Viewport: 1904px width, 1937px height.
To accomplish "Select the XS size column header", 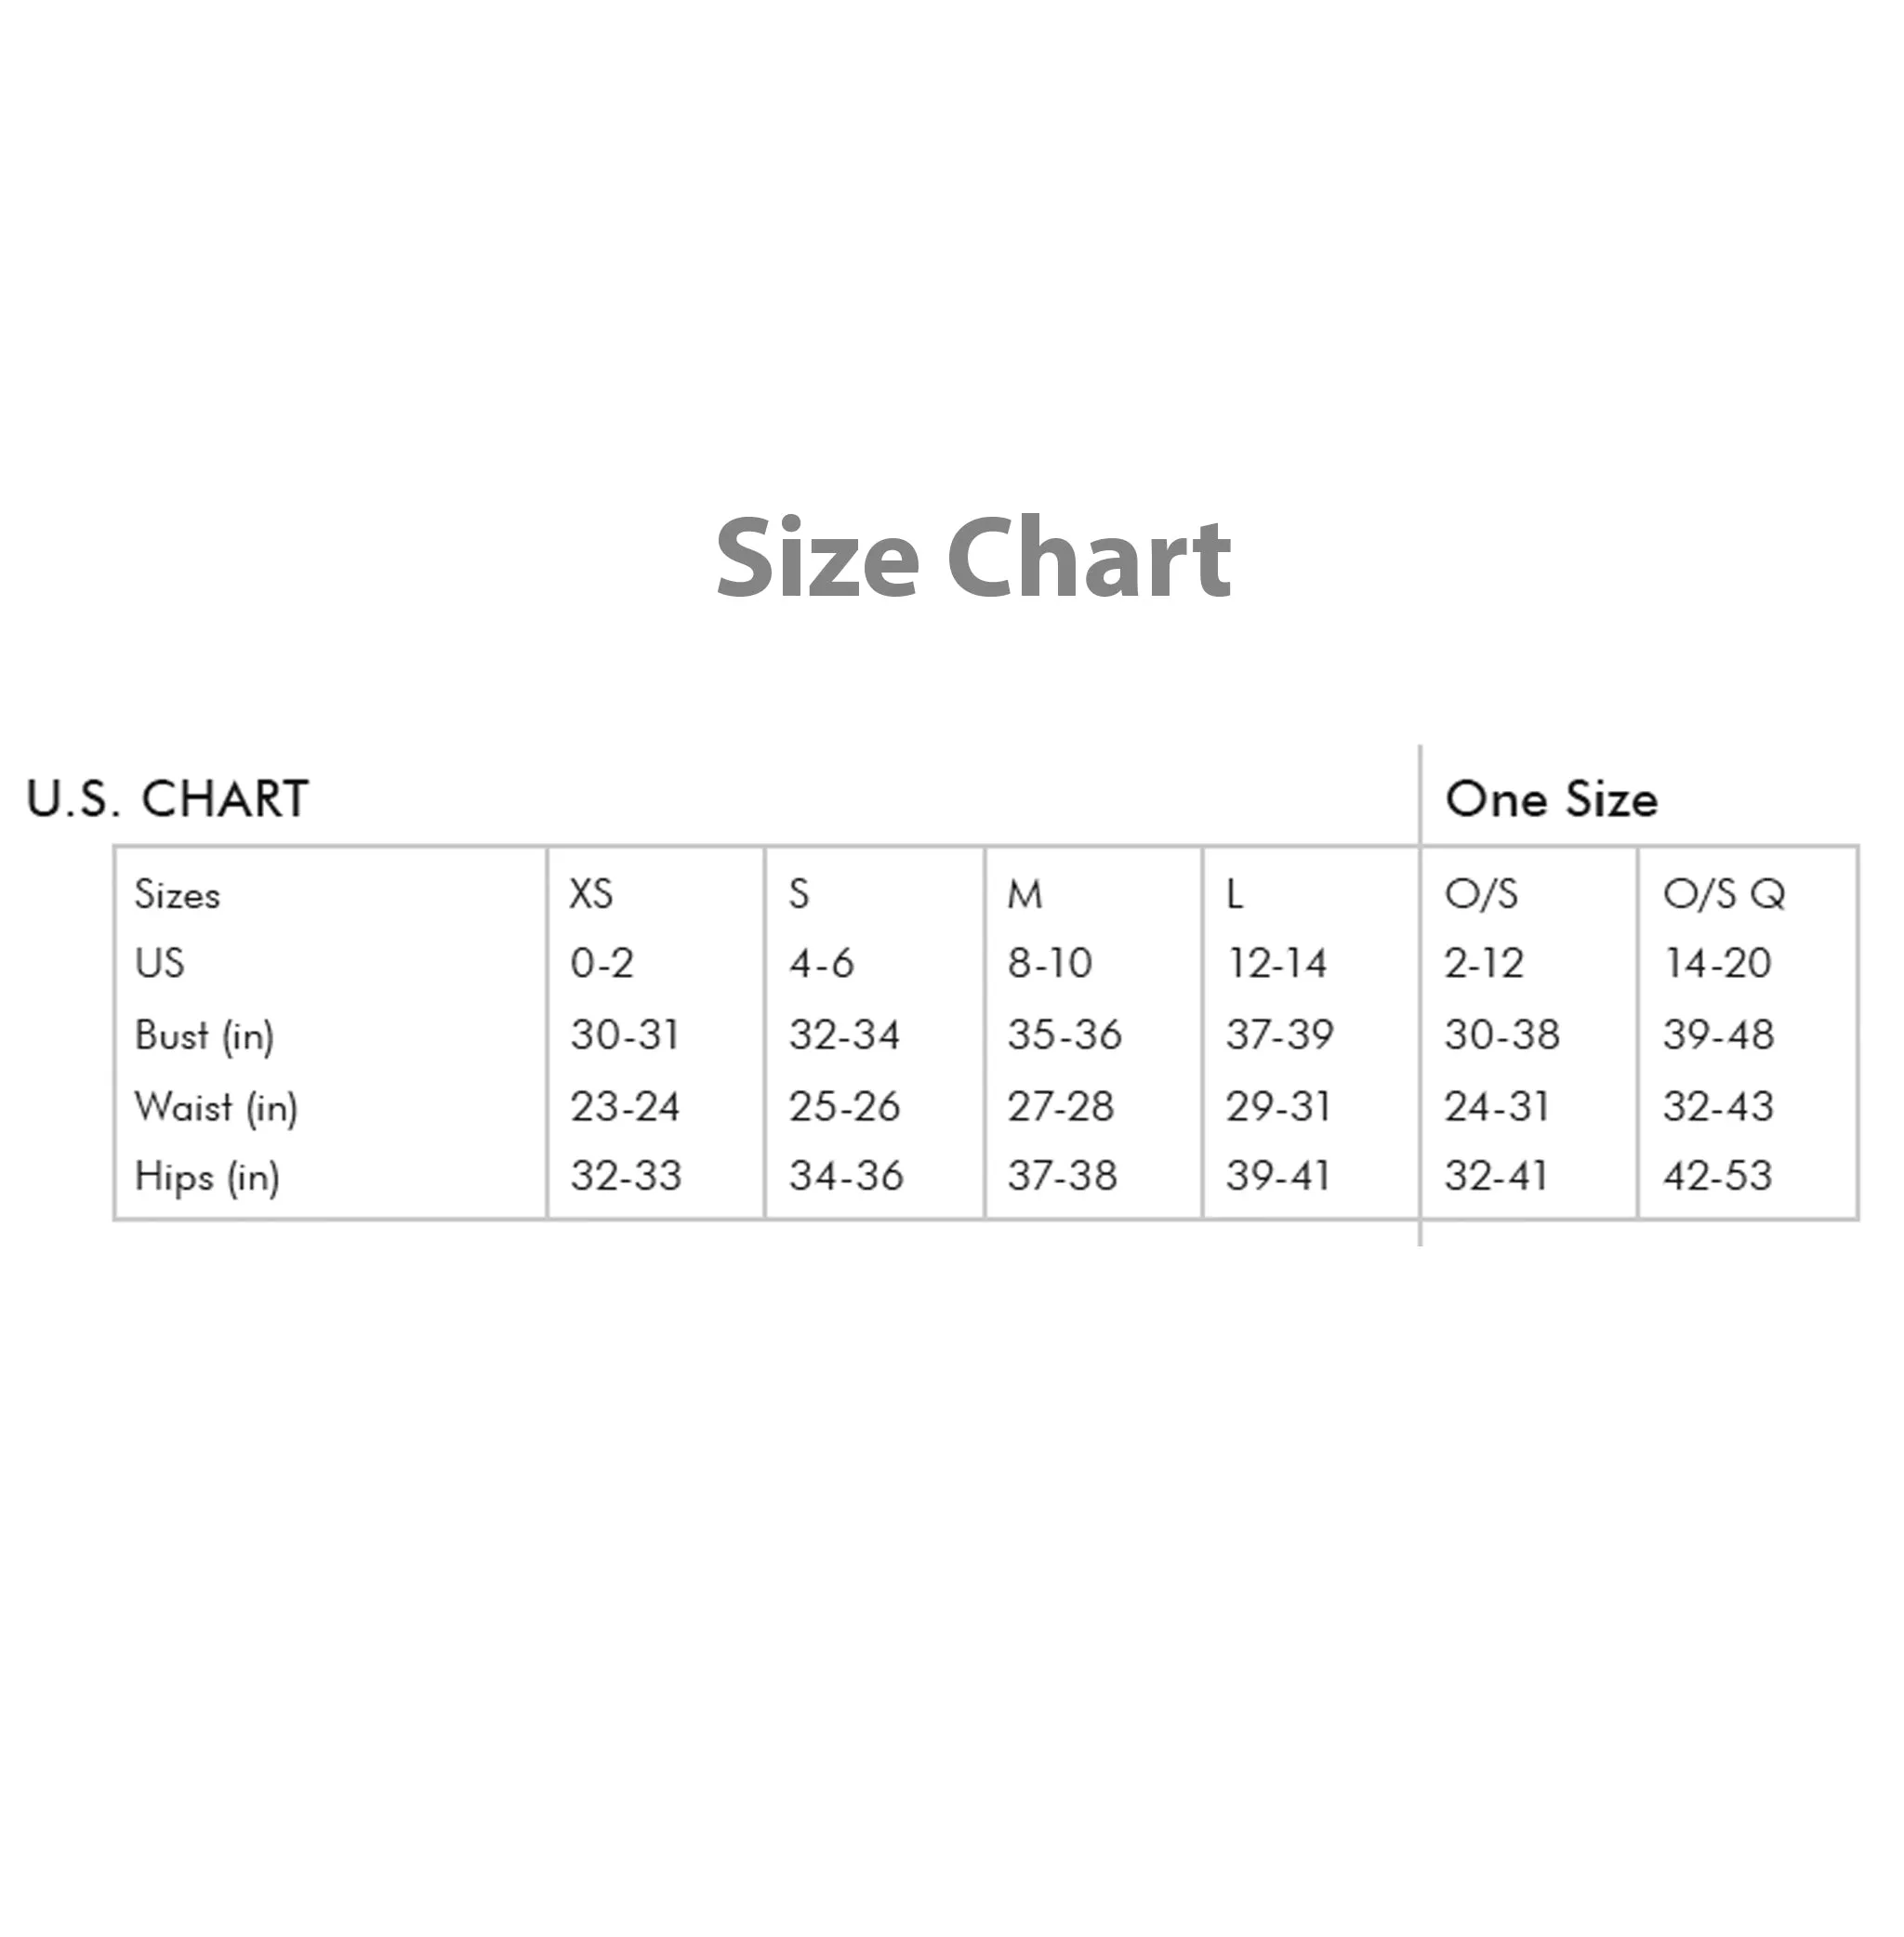I will (591, 893).
